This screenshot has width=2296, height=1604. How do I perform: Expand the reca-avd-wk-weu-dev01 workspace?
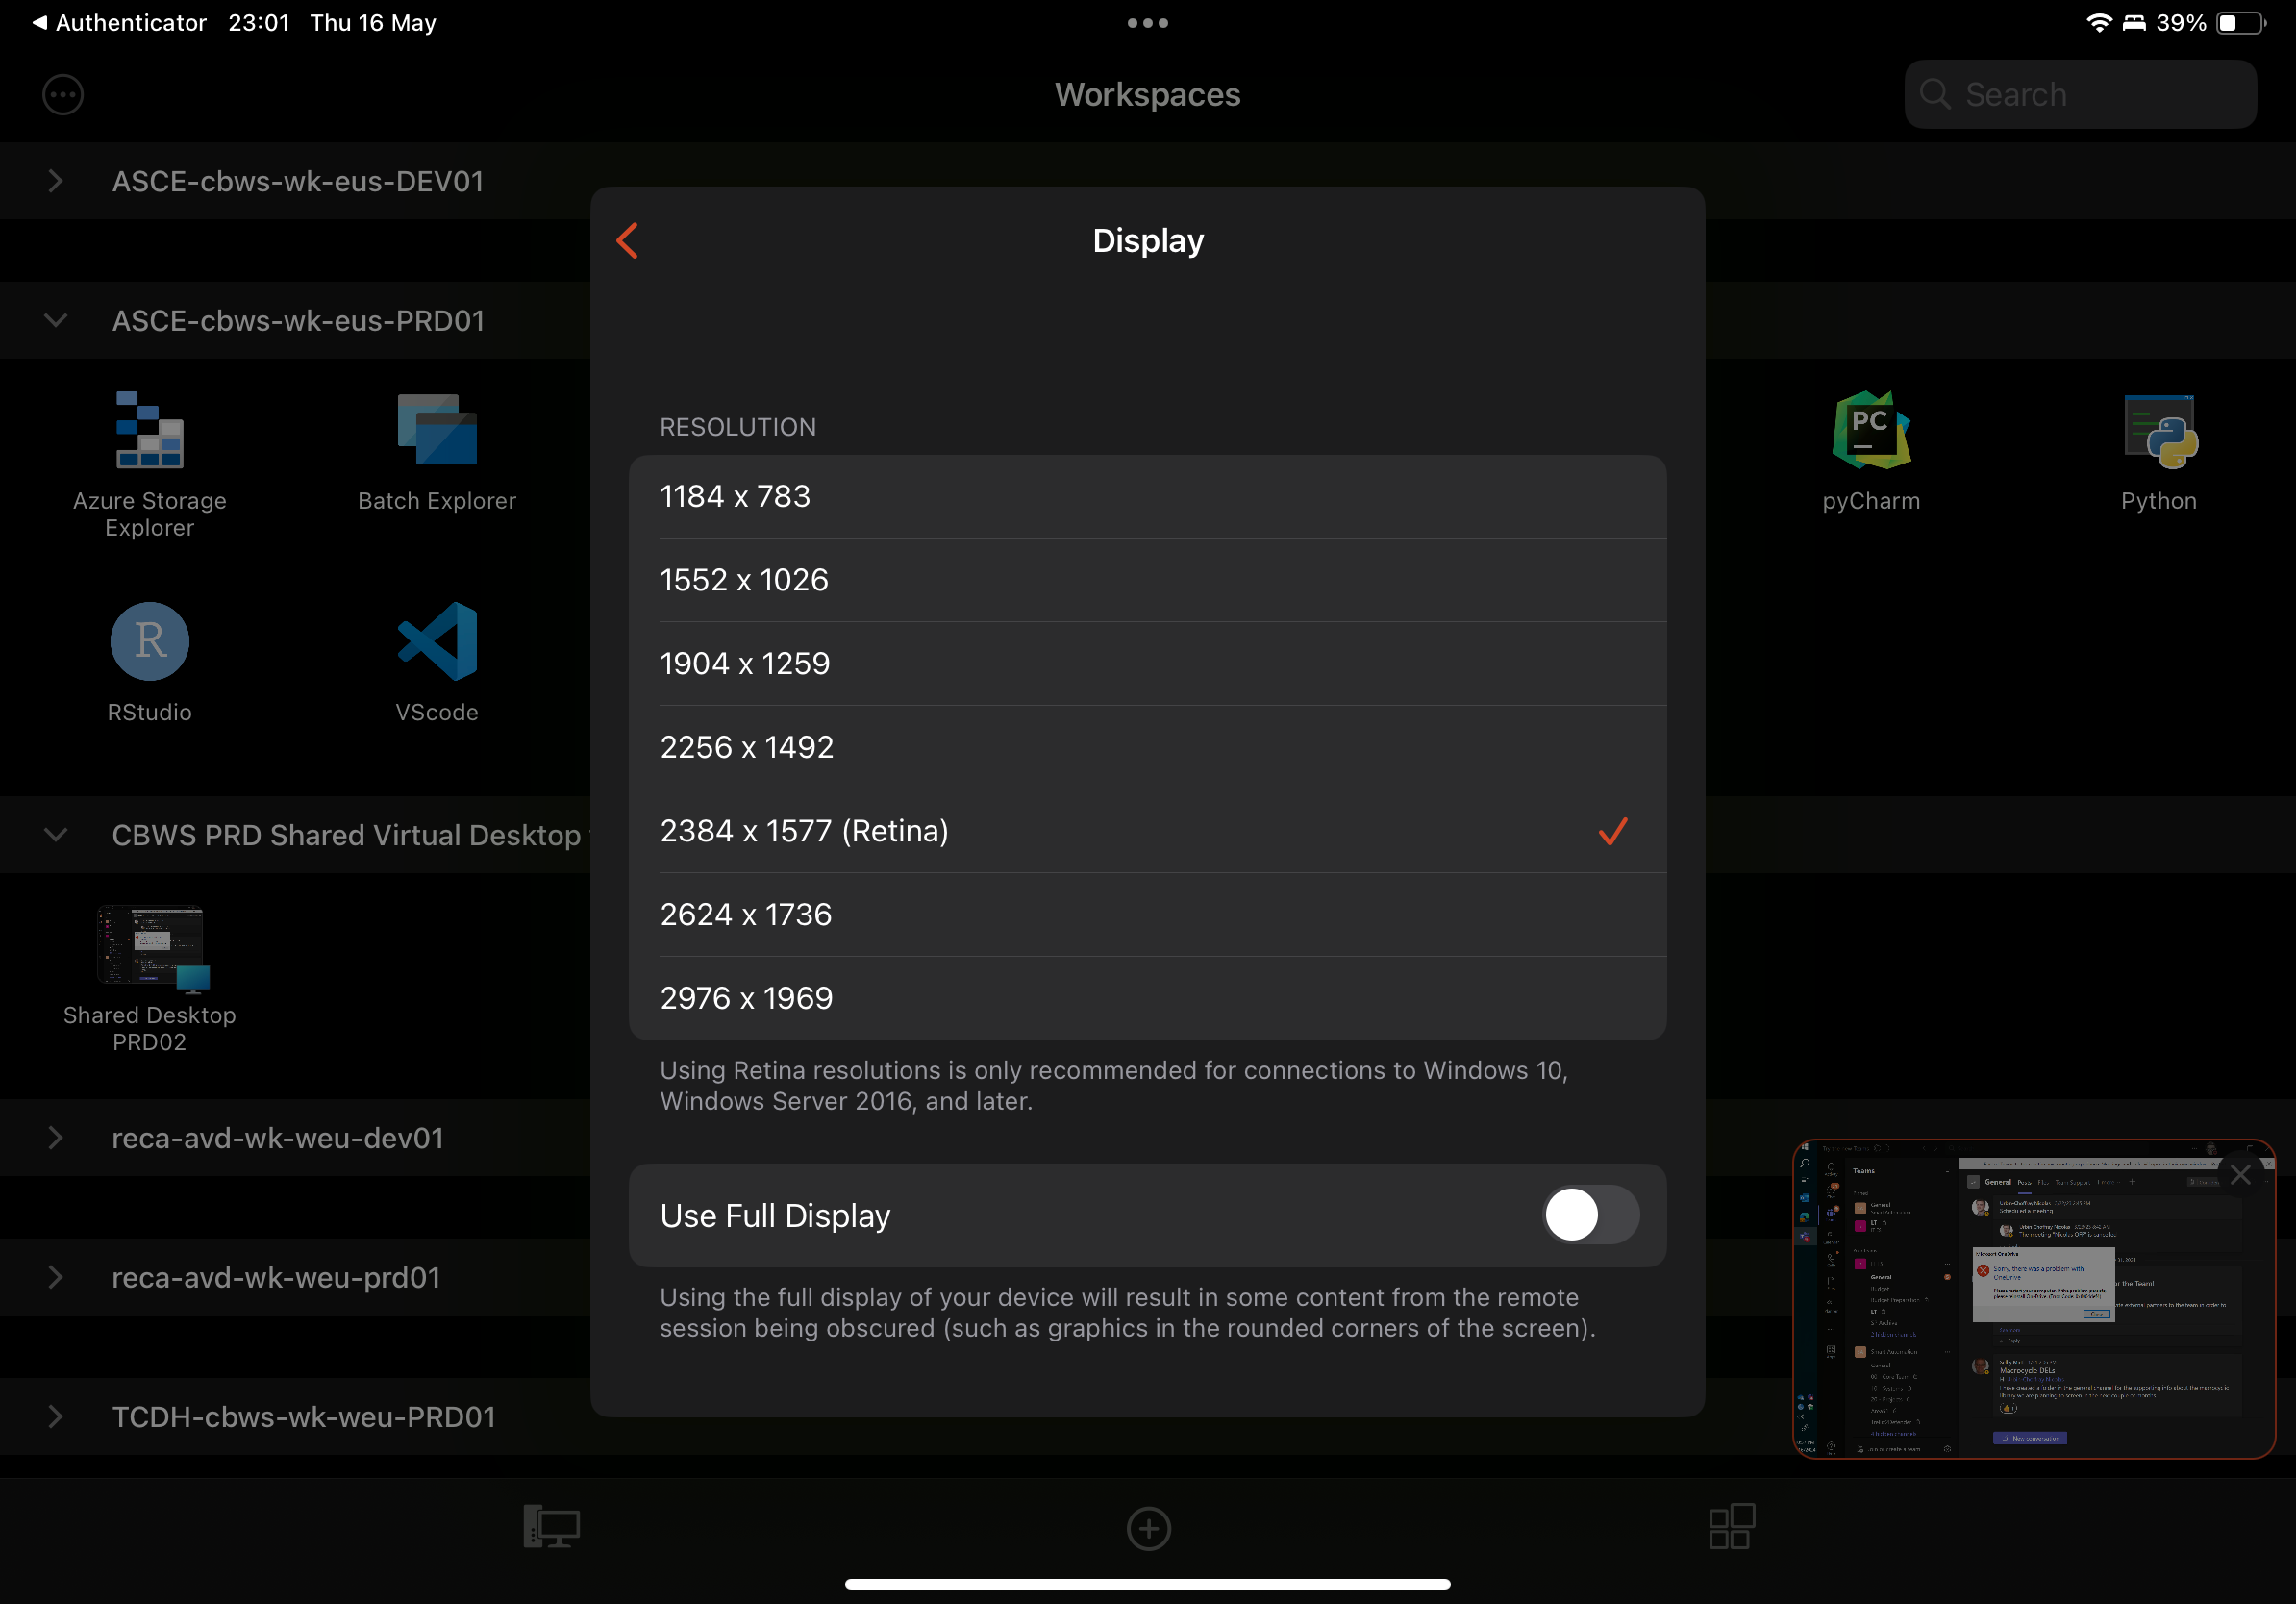[x=55, y=1137]
